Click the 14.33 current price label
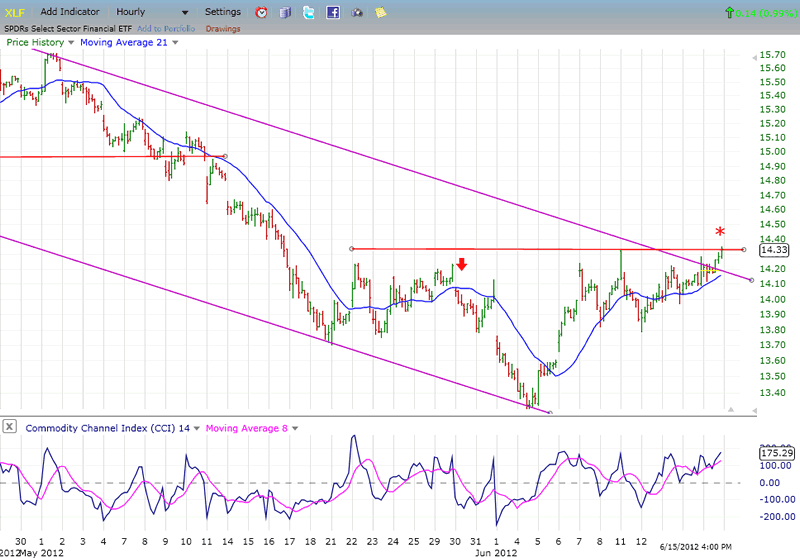 tap(774, 250)
